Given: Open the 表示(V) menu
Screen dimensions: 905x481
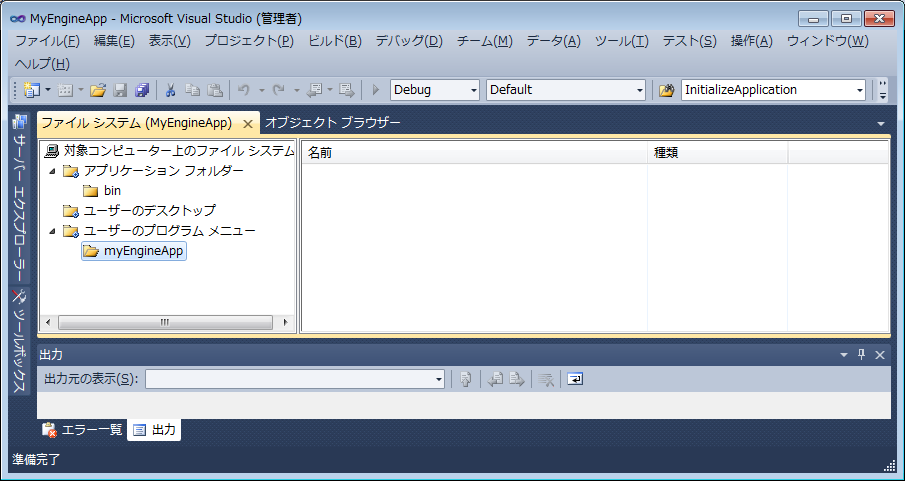Looking at the screenshot, I should click(x=170, y=41).
